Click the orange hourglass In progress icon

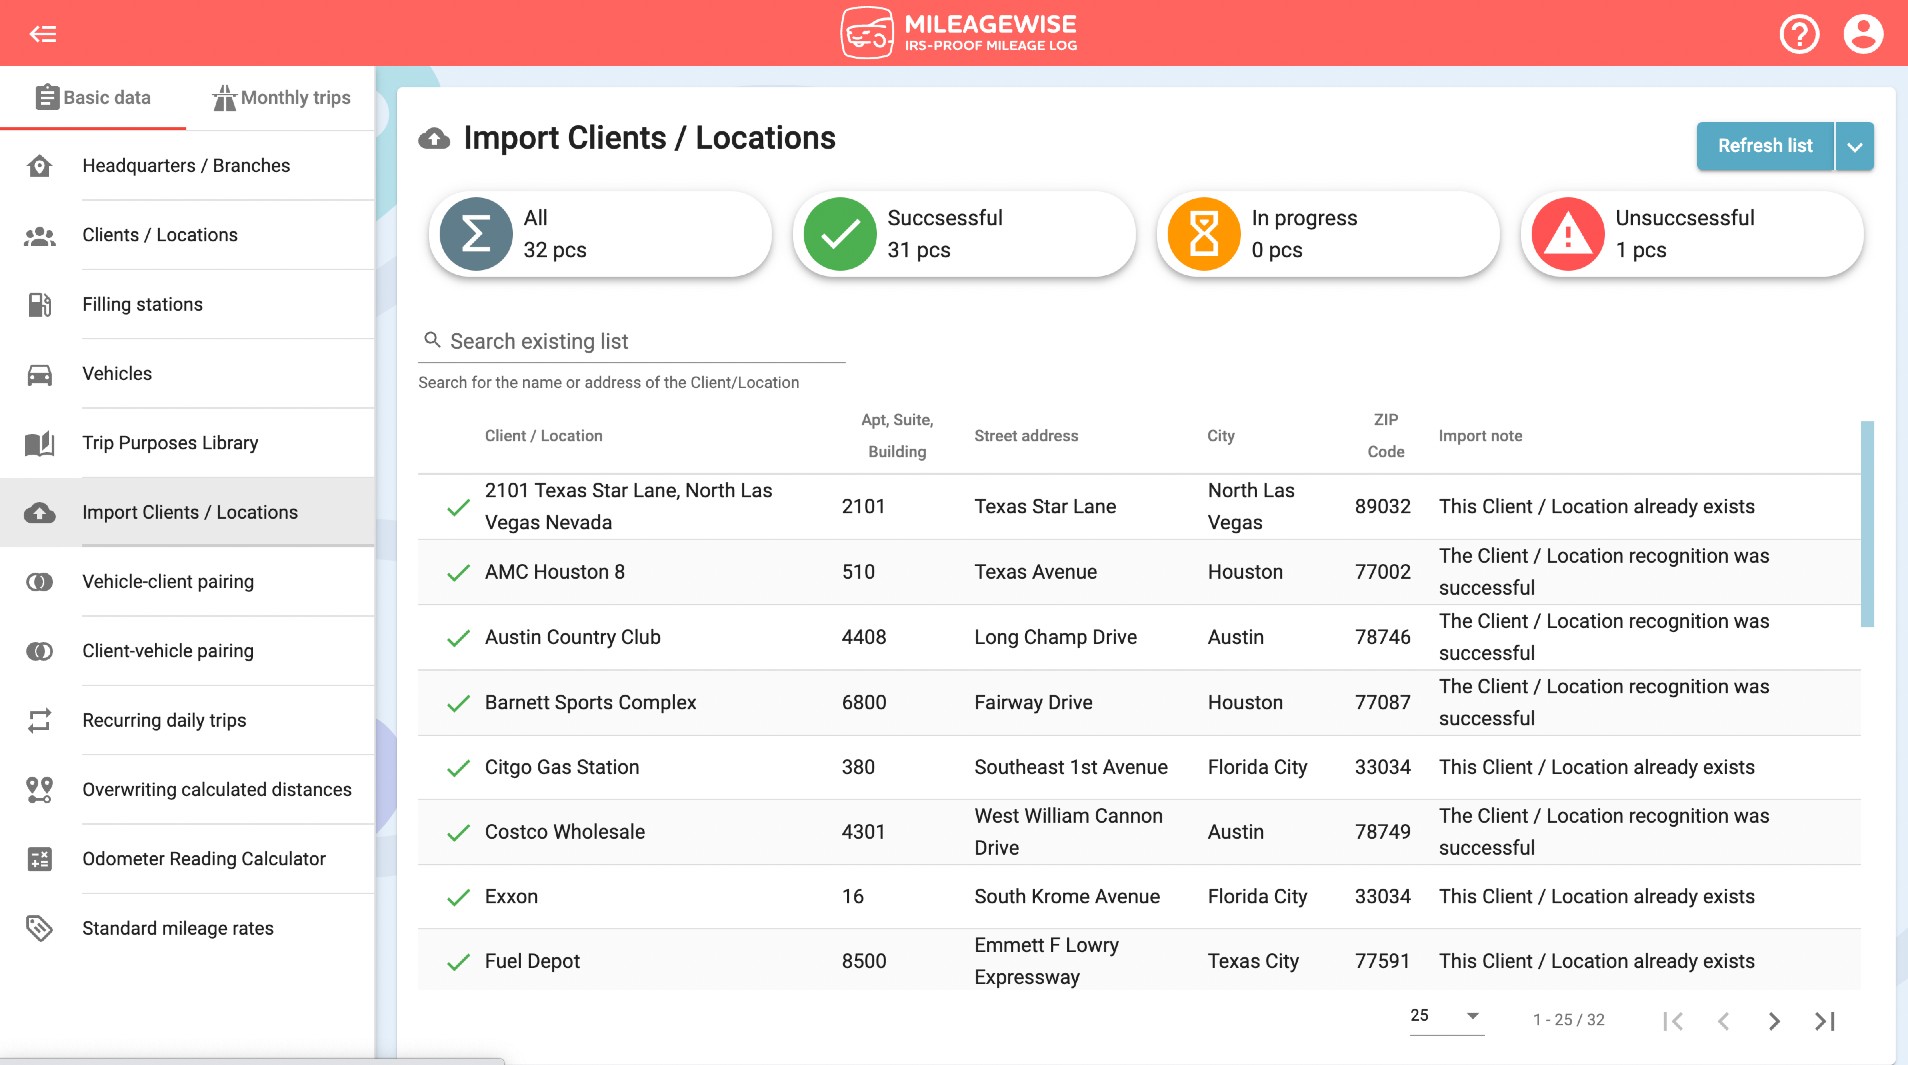point(1204,234)
